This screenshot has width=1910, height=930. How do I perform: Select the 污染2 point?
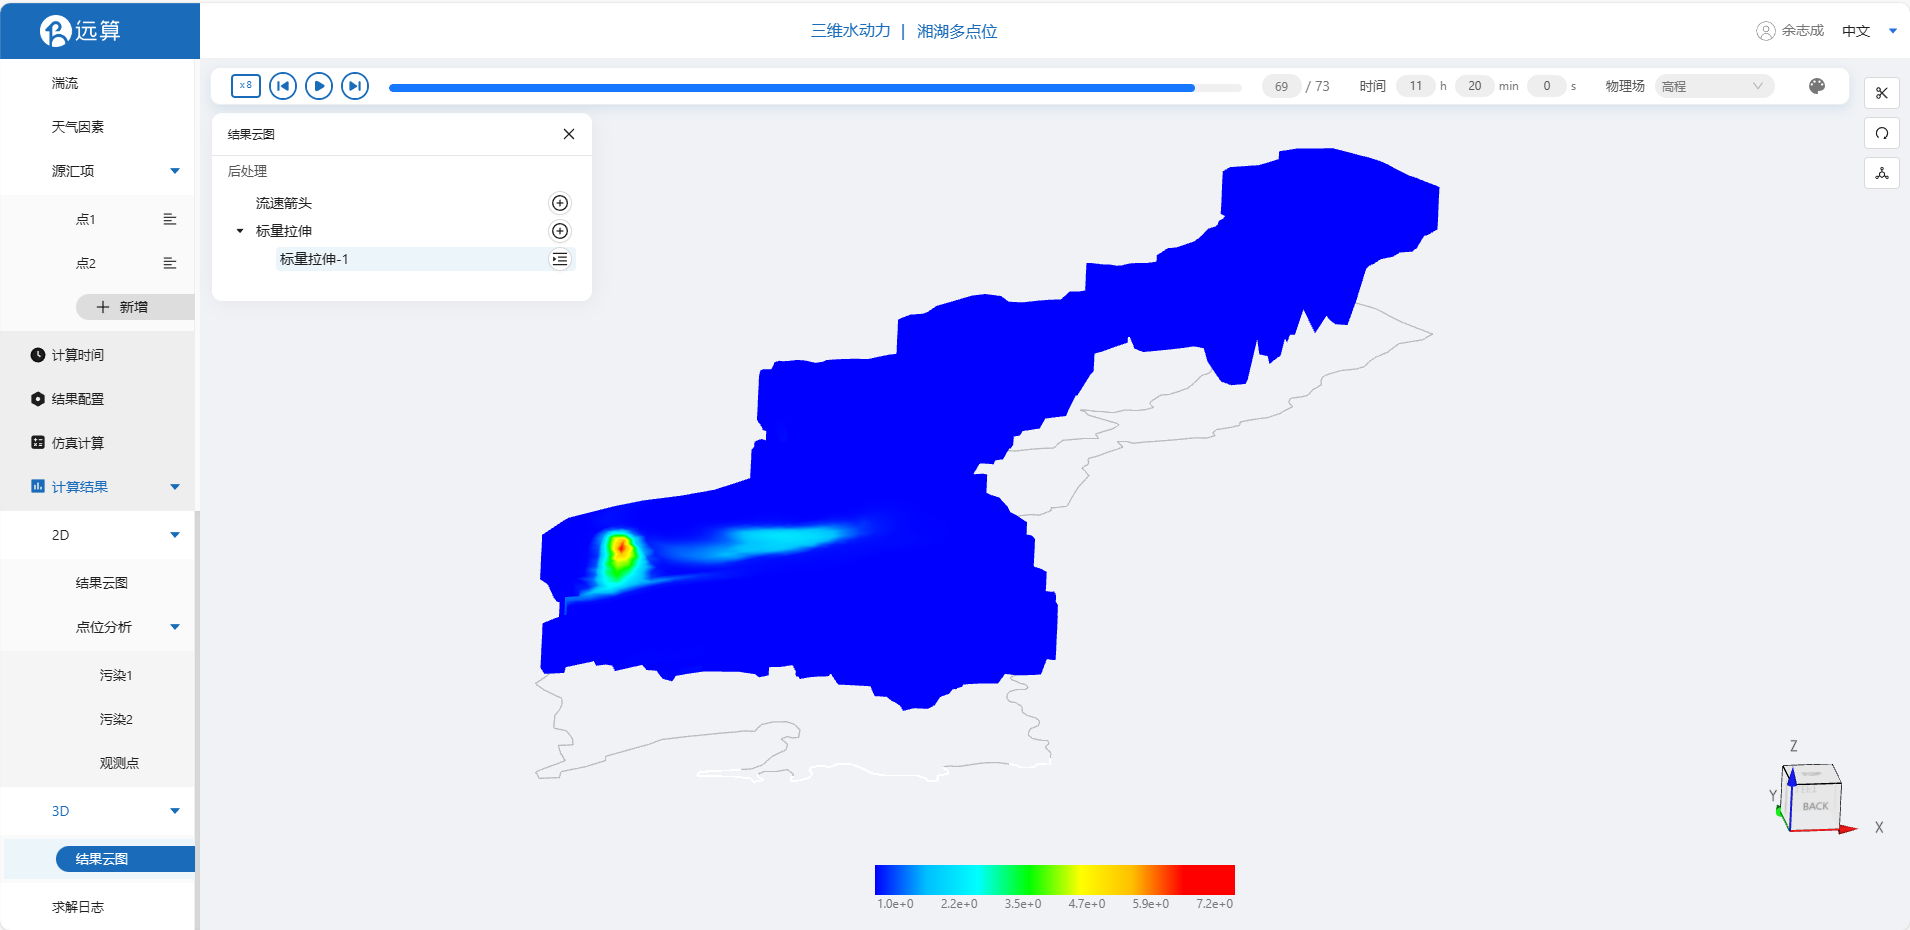tap(116, 719)
